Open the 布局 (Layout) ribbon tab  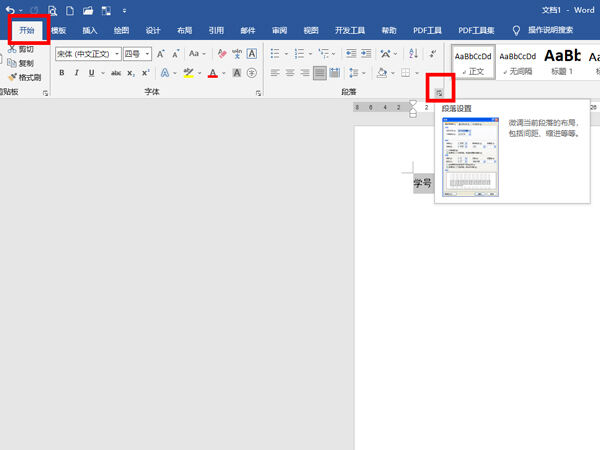coord(184,30)
